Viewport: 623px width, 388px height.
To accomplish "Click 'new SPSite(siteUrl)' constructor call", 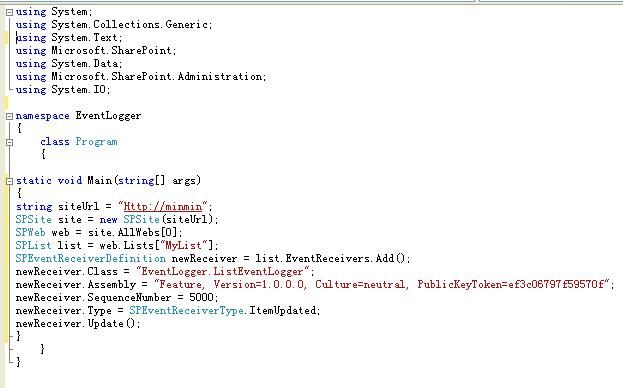I will [156, 219].
